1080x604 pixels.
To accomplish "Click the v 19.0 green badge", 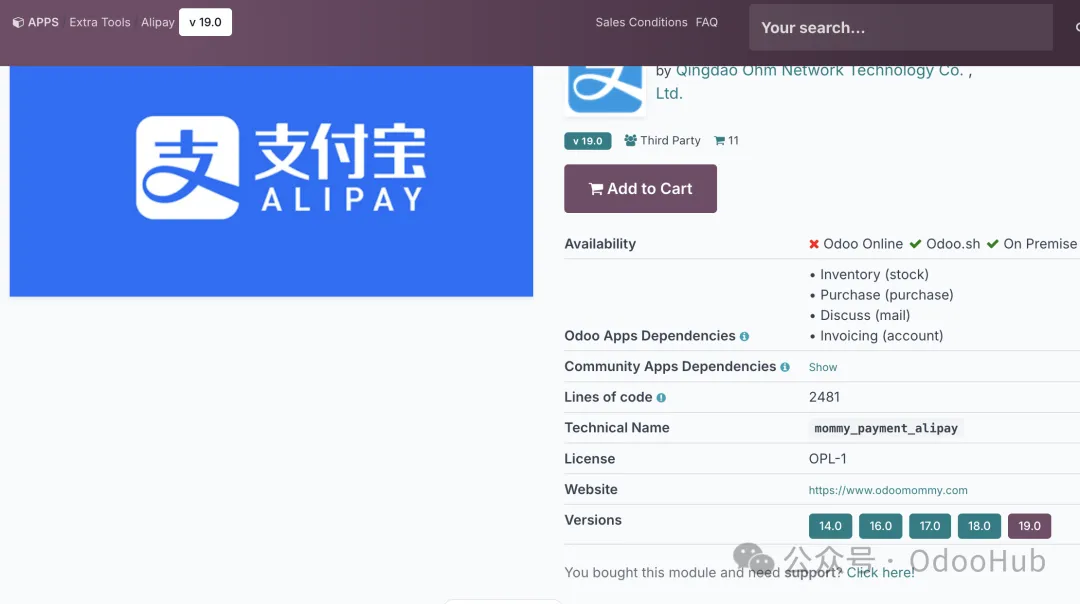I will [x=588, y=140].
